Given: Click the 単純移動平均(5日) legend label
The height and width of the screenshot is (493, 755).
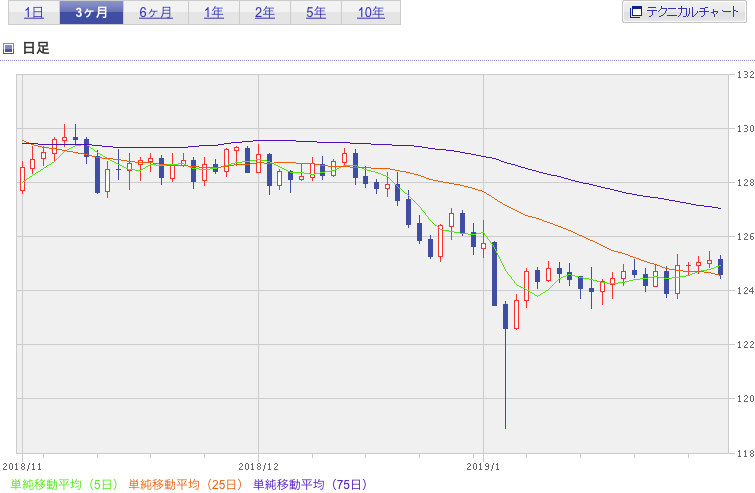Looking at the screenshot, I should [64, 484].
